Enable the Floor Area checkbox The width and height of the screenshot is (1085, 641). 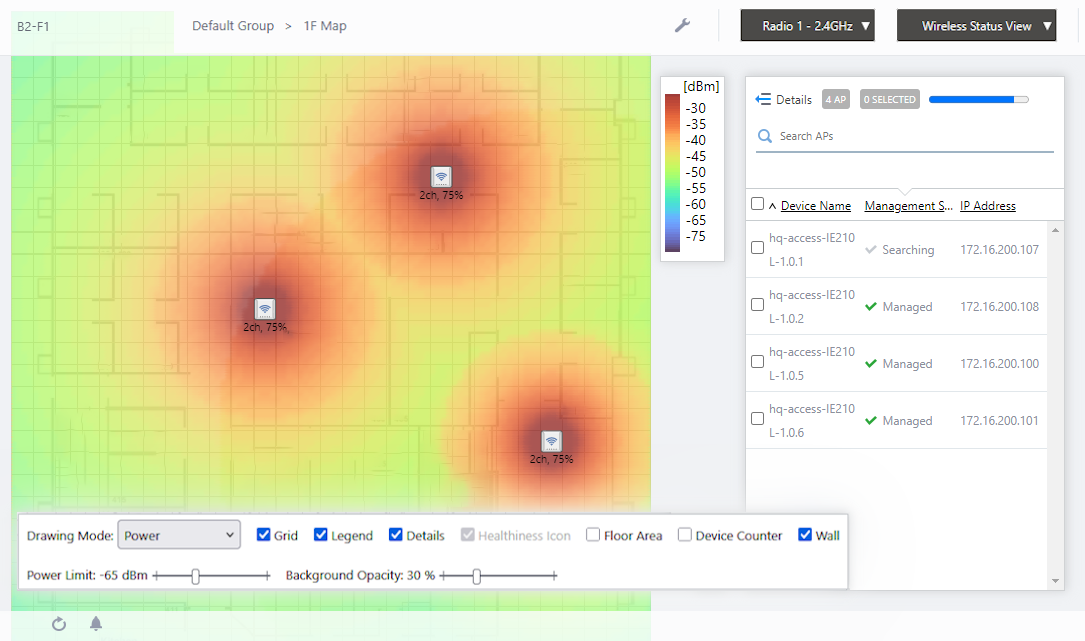(x=594, y=535)
